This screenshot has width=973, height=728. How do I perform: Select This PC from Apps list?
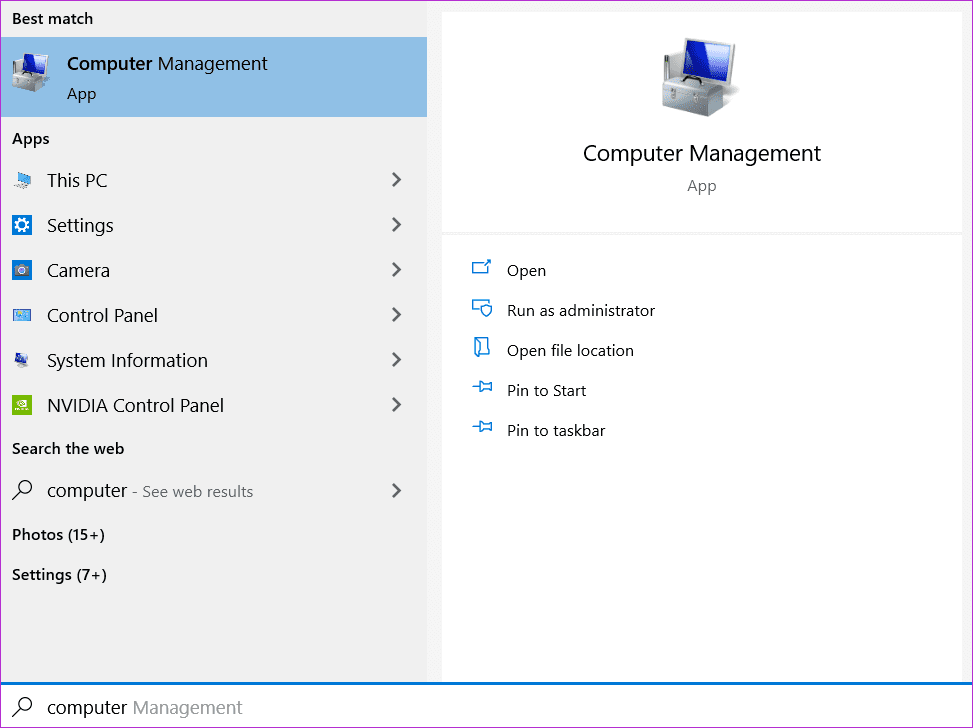pos(213,181)
